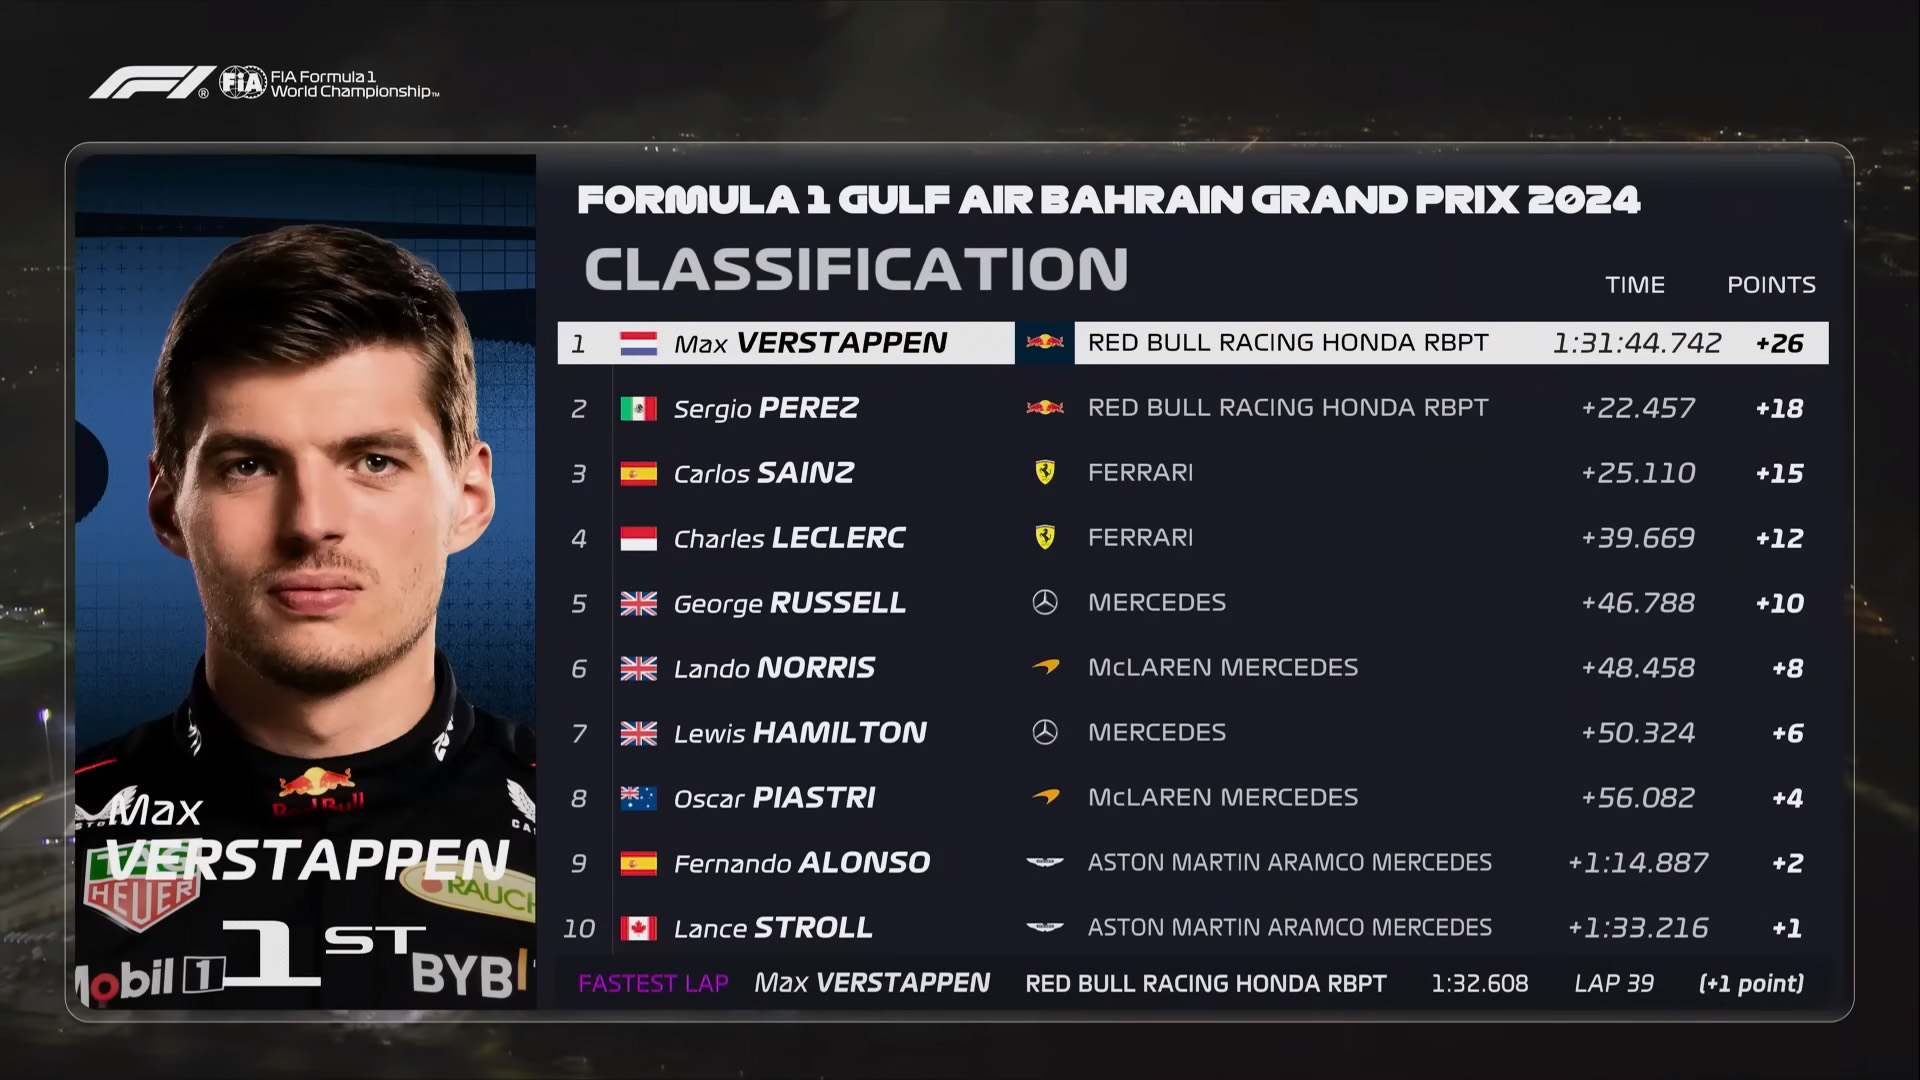Click the FASTEST LAP label
The height and width of the screenshot is (1080, 1920).
click(x=653, y=984)
